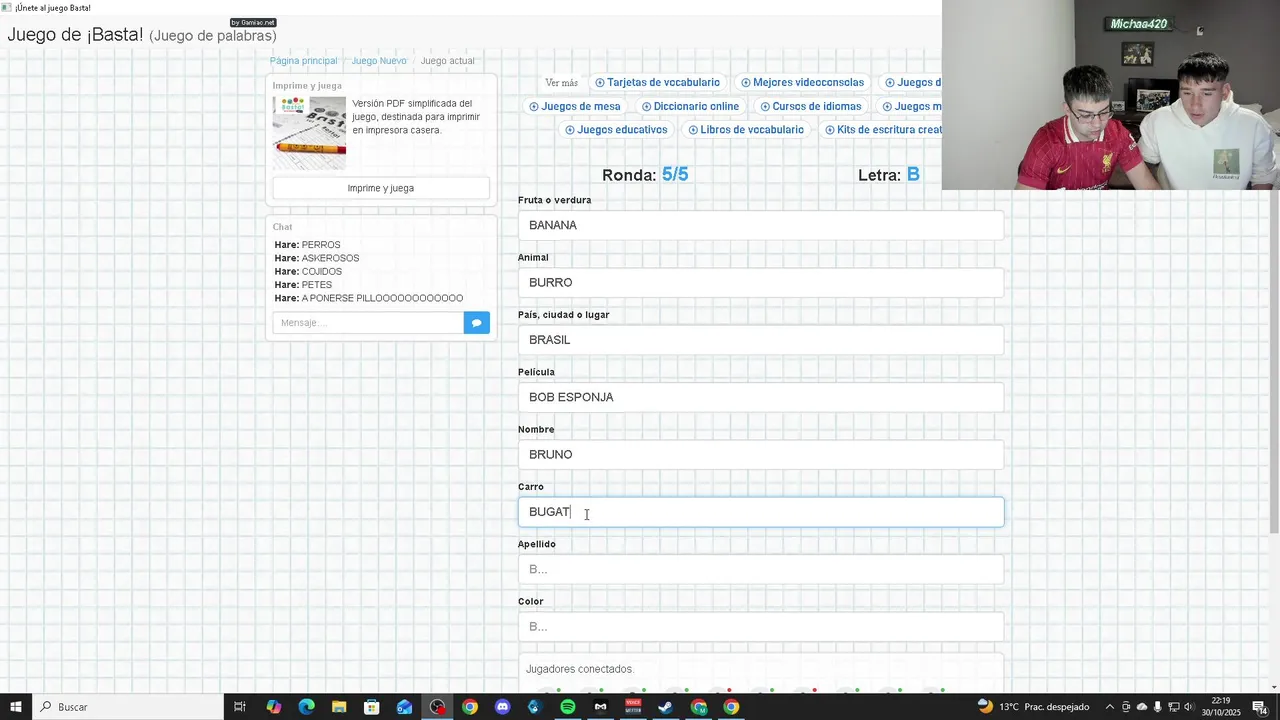Open Voicemeeter from the taskbar
The height and width of the screenshot is (720, 1280).
[x=633, y=707]
